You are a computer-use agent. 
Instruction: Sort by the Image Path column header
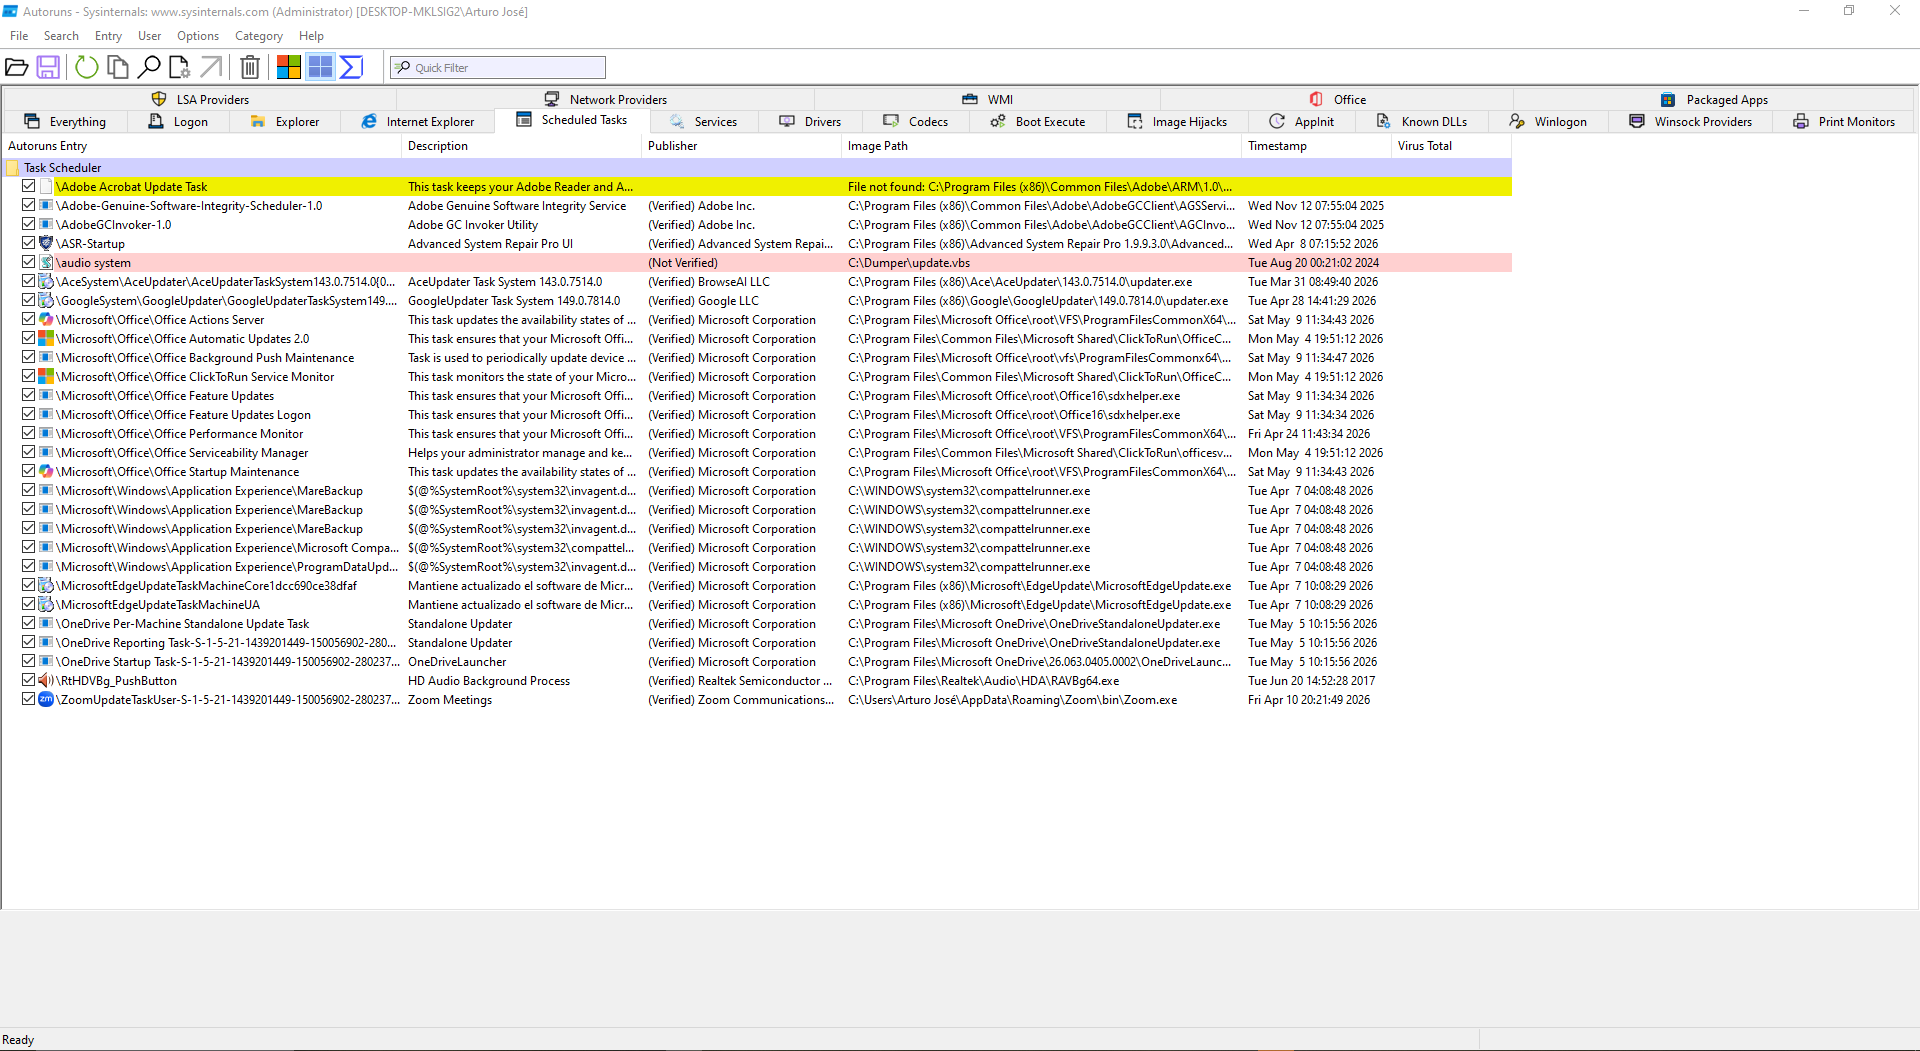pos(1041,146)
